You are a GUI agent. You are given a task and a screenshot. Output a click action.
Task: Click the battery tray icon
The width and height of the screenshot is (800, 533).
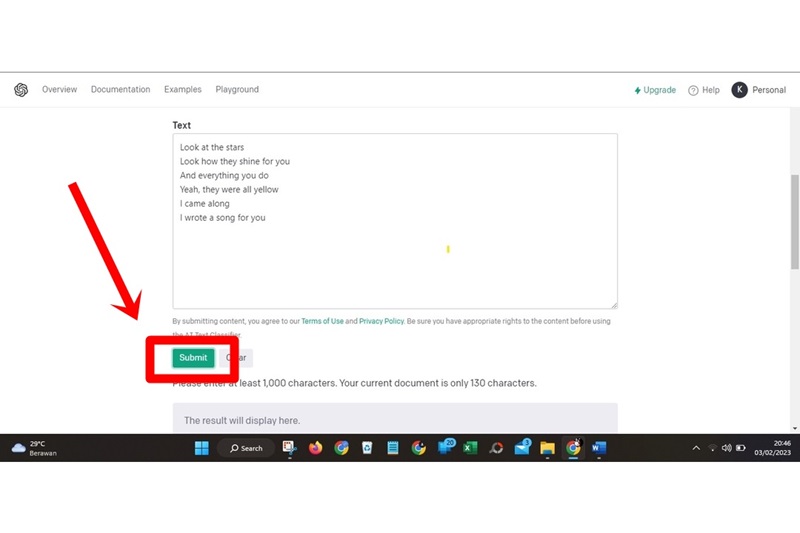pyautogui.click(x=741, y=448)
